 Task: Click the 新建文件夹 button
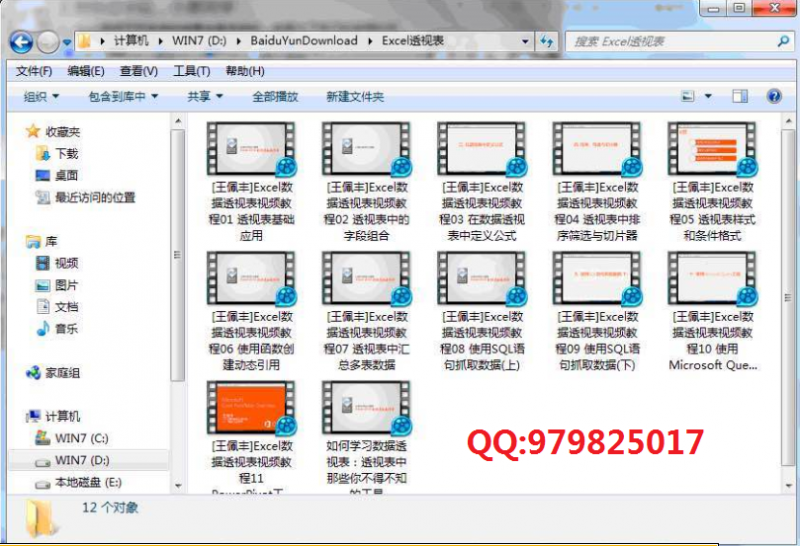tap(355, 96)
